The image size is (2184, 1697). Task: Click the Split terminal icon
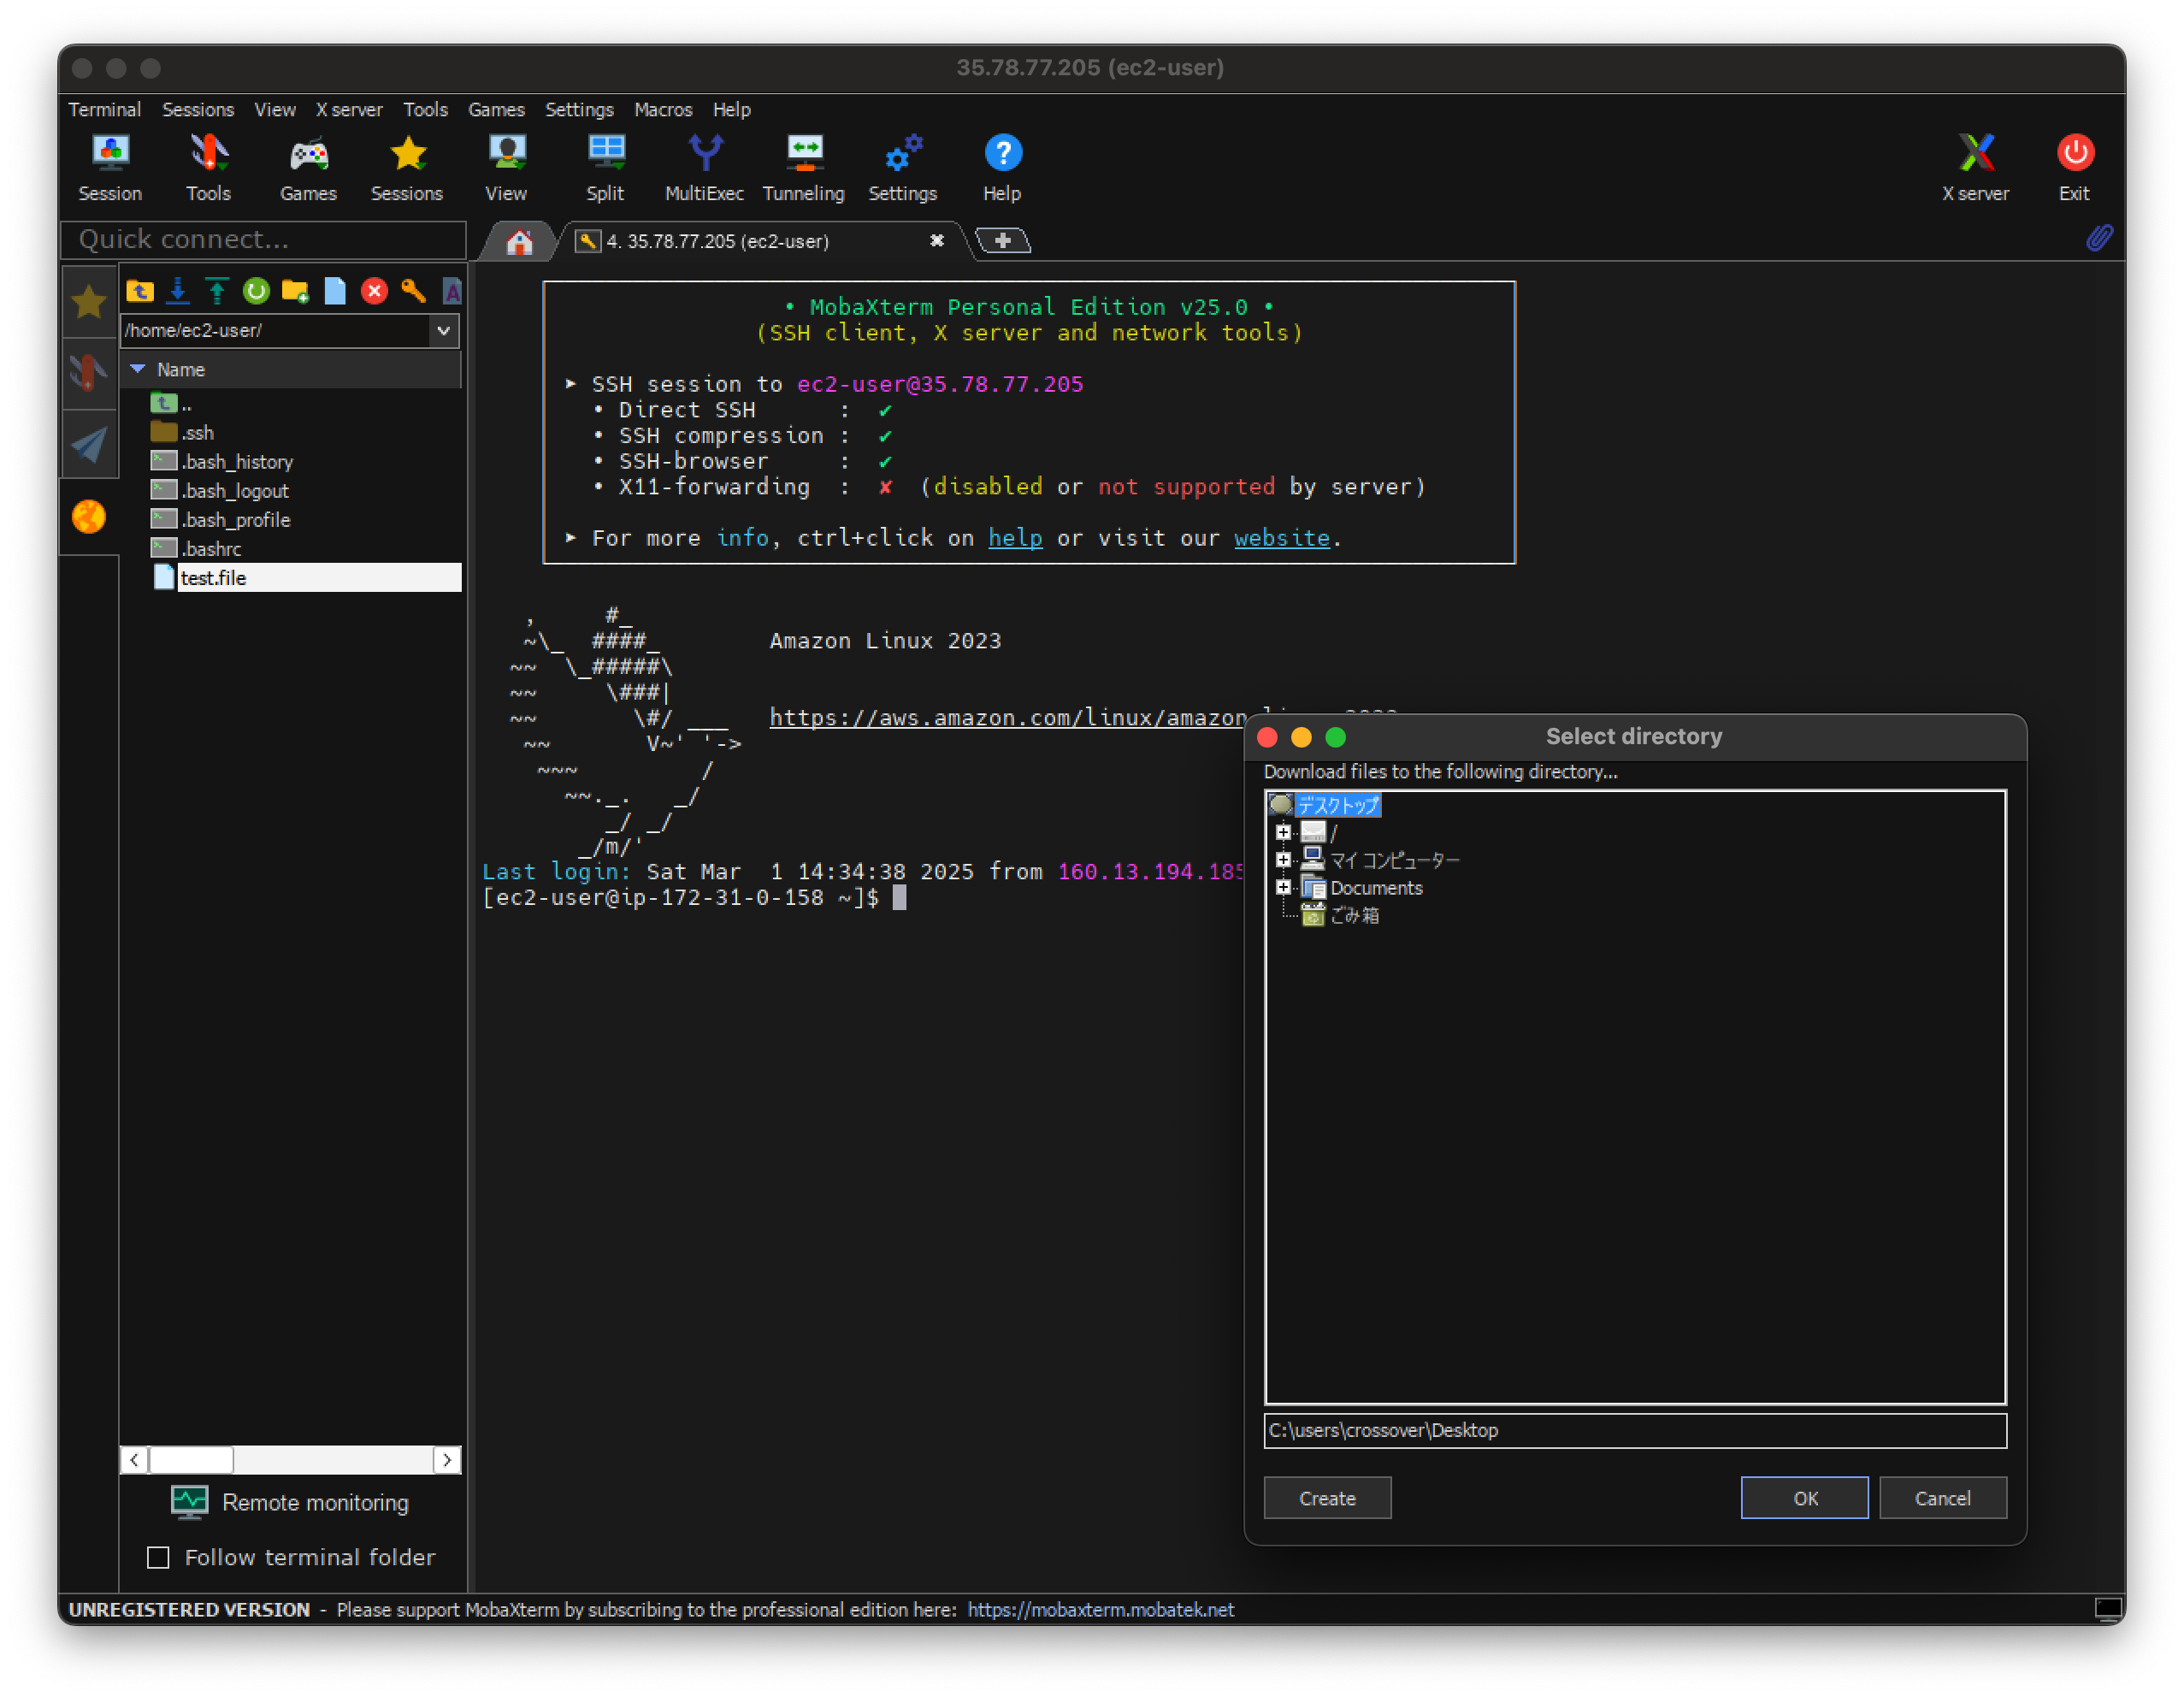tap(605, 167)
